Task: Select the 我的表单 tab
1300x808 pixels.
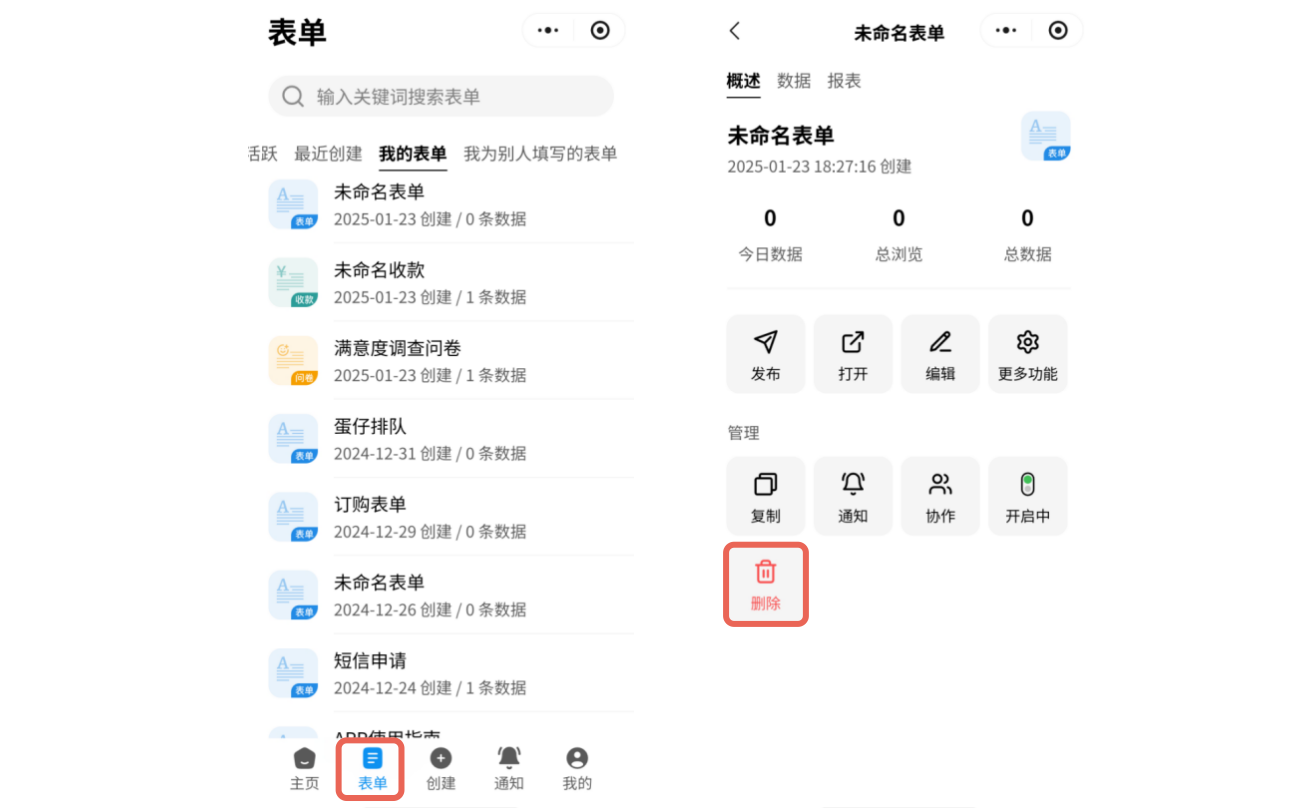Action: (x=413, y=154)
